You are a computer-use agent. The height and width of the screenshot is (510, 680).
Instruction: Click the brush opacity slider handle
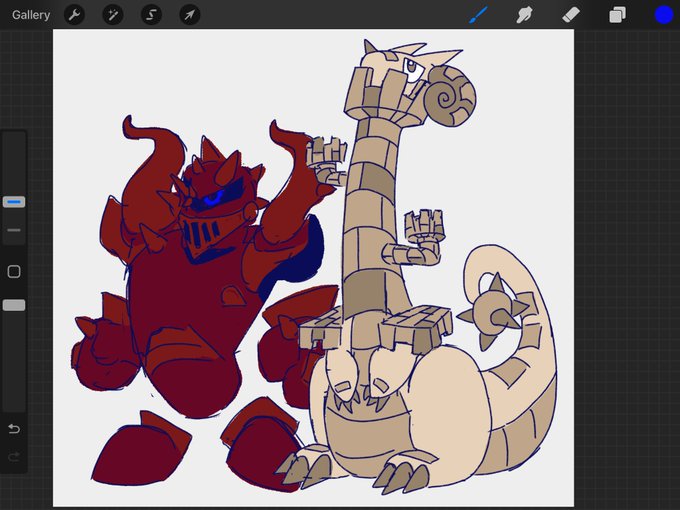(x=14, y=305)
